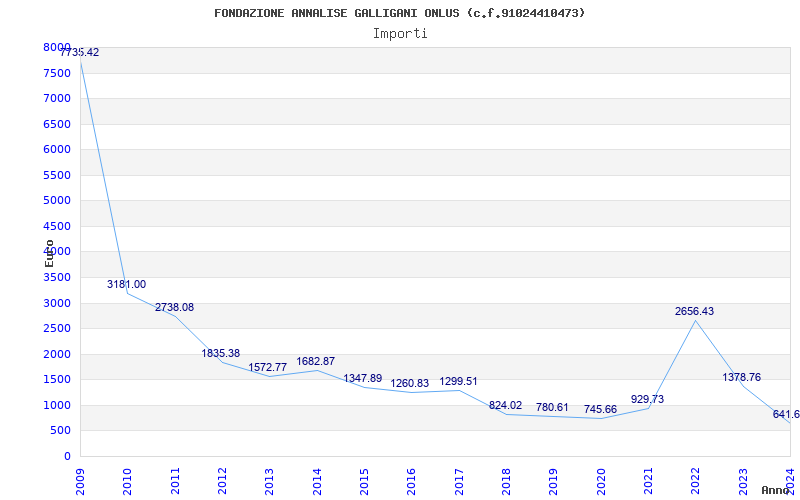Click the y-axis label 4500
This screenshot has height=500, width=800.
coord(57,226)
